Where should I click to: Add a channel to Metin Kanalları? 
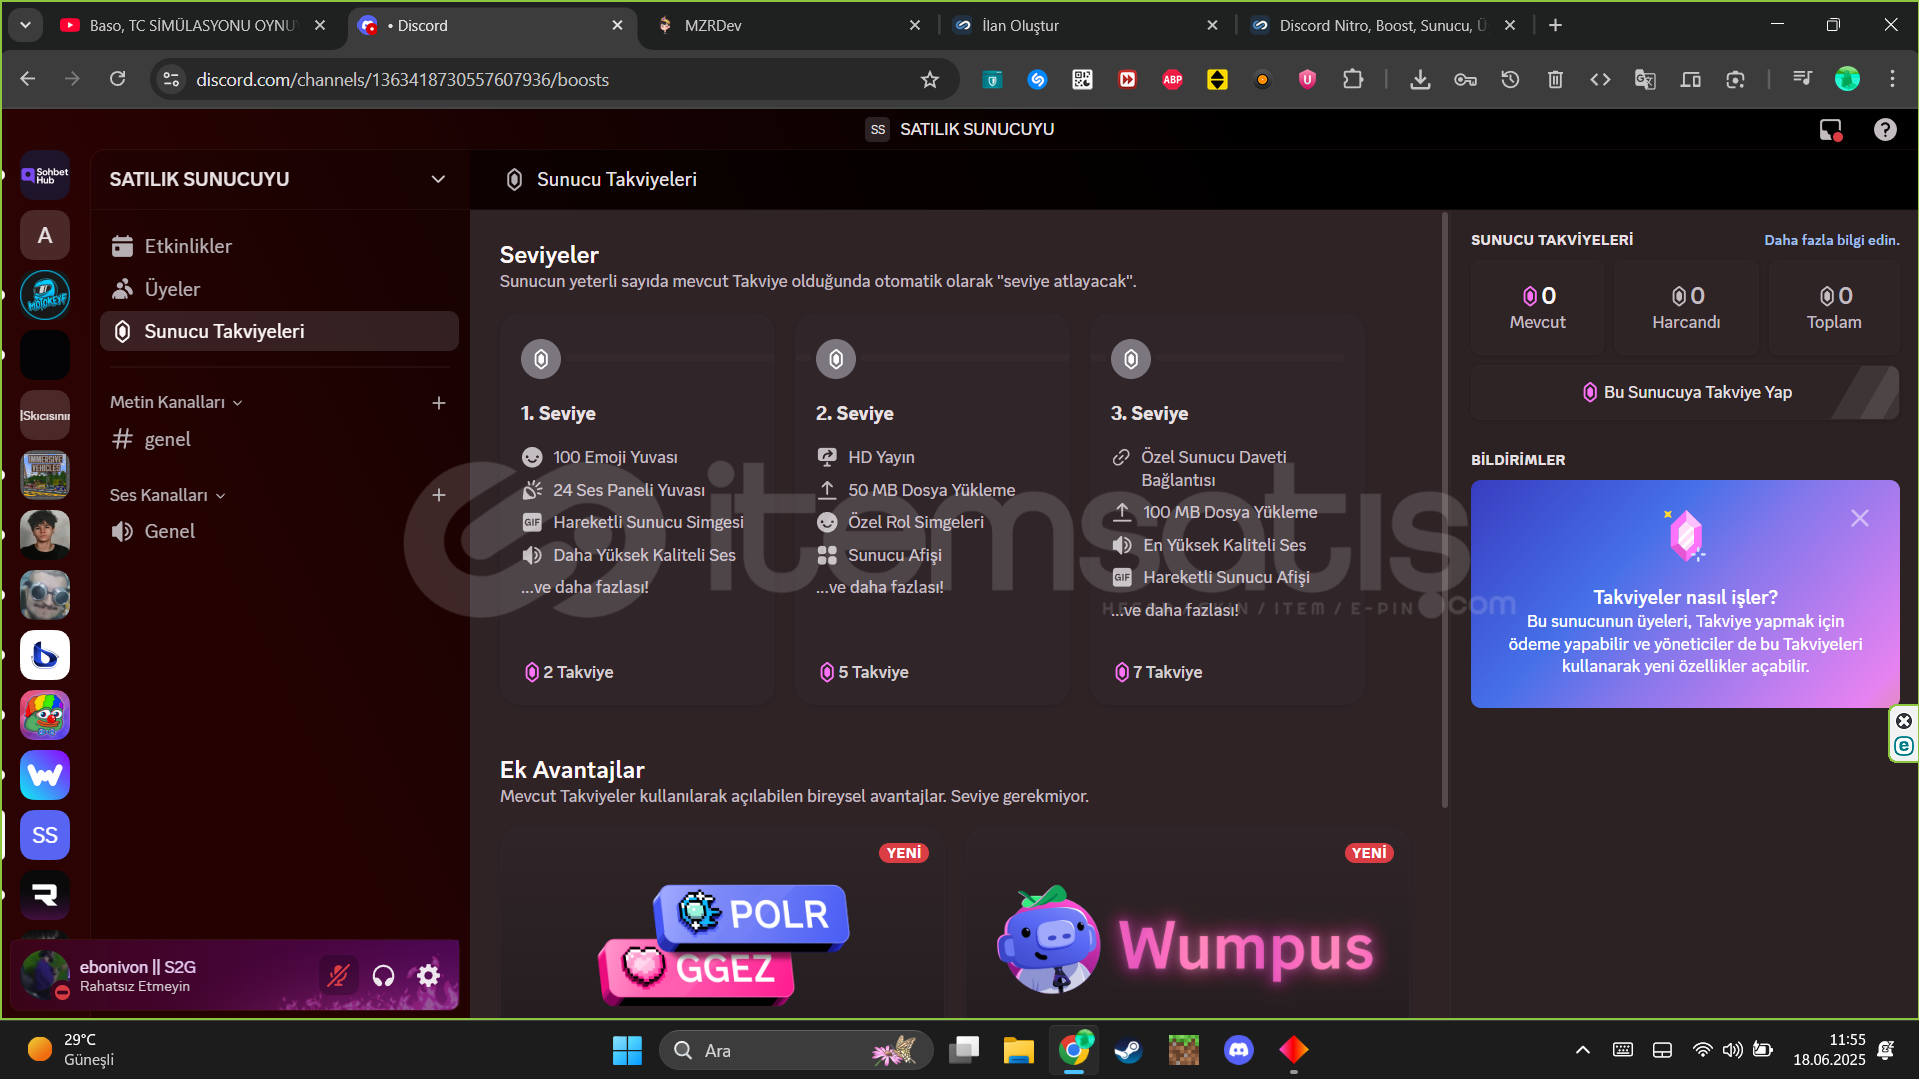pyautogui.click(x=438, y=402)
